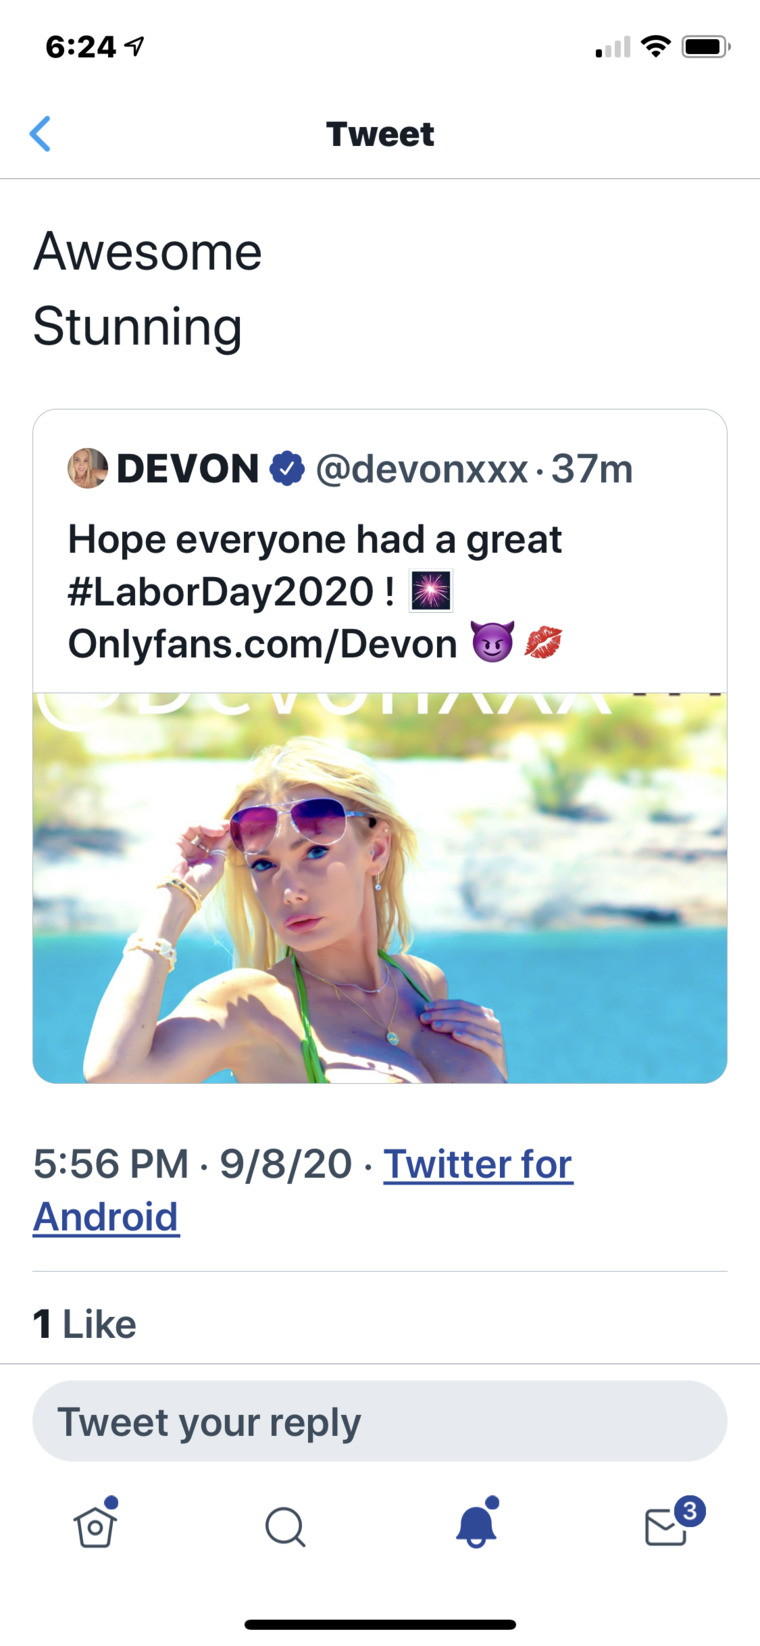Tap the back arrow to return
This screenshot has height=1646, width=760.
pyautogui.click(x=40, y=133)
